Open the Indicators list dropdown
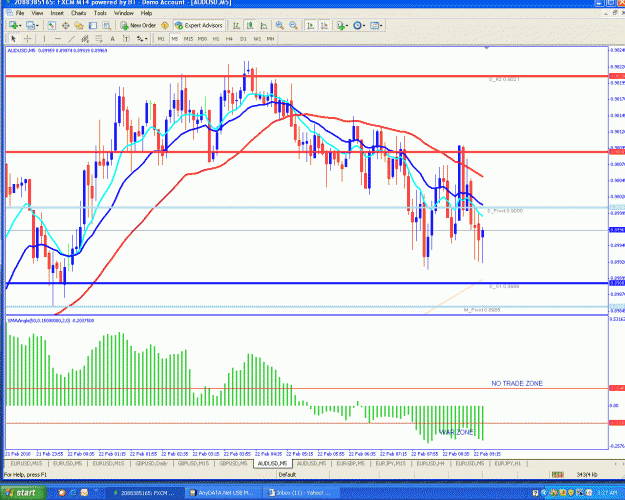625x500 pixels. tap(342, 26)
